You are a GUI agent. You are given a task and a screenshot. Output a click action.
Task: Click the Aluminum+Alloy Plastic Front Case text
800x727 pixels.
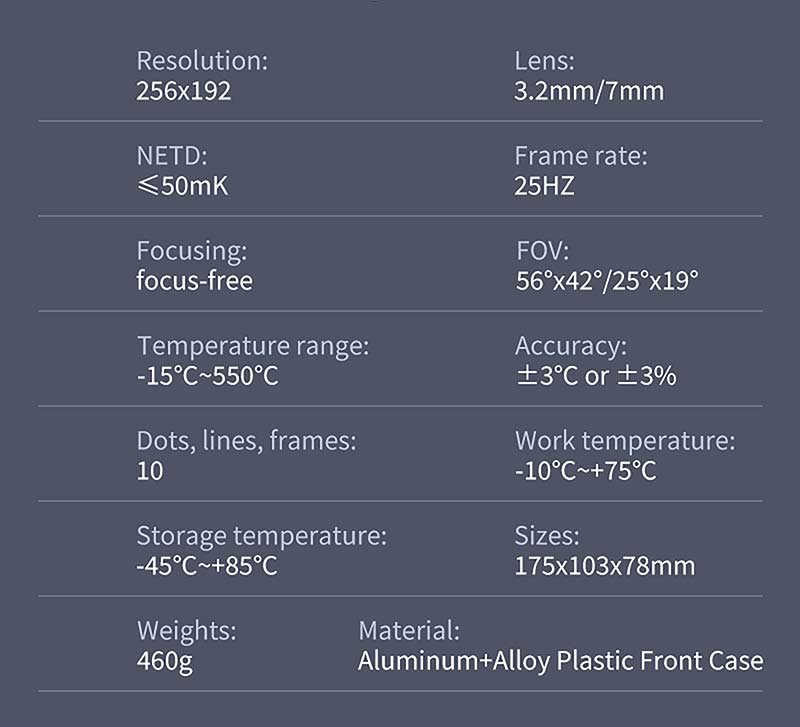(x=560, y=661)
